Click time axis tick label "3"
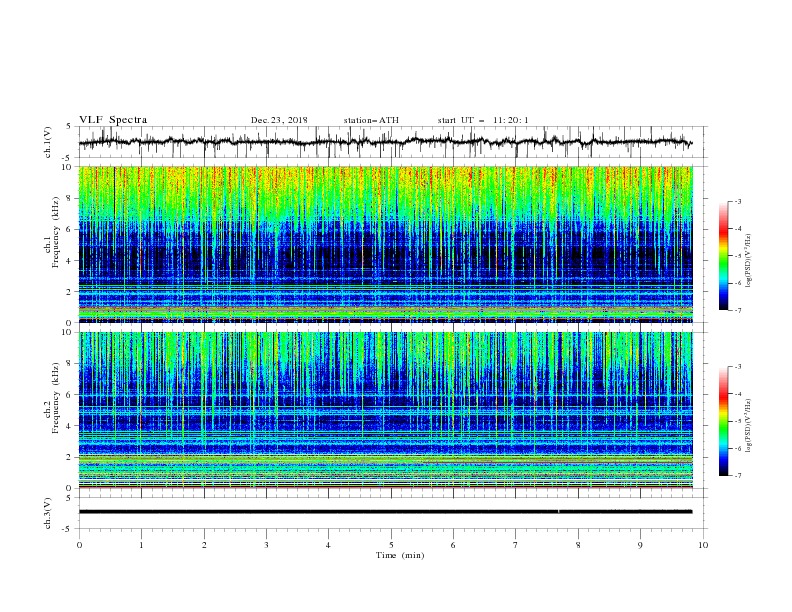Screen dimensions: 792x612 pyautogui.click(x=266, y=545)
